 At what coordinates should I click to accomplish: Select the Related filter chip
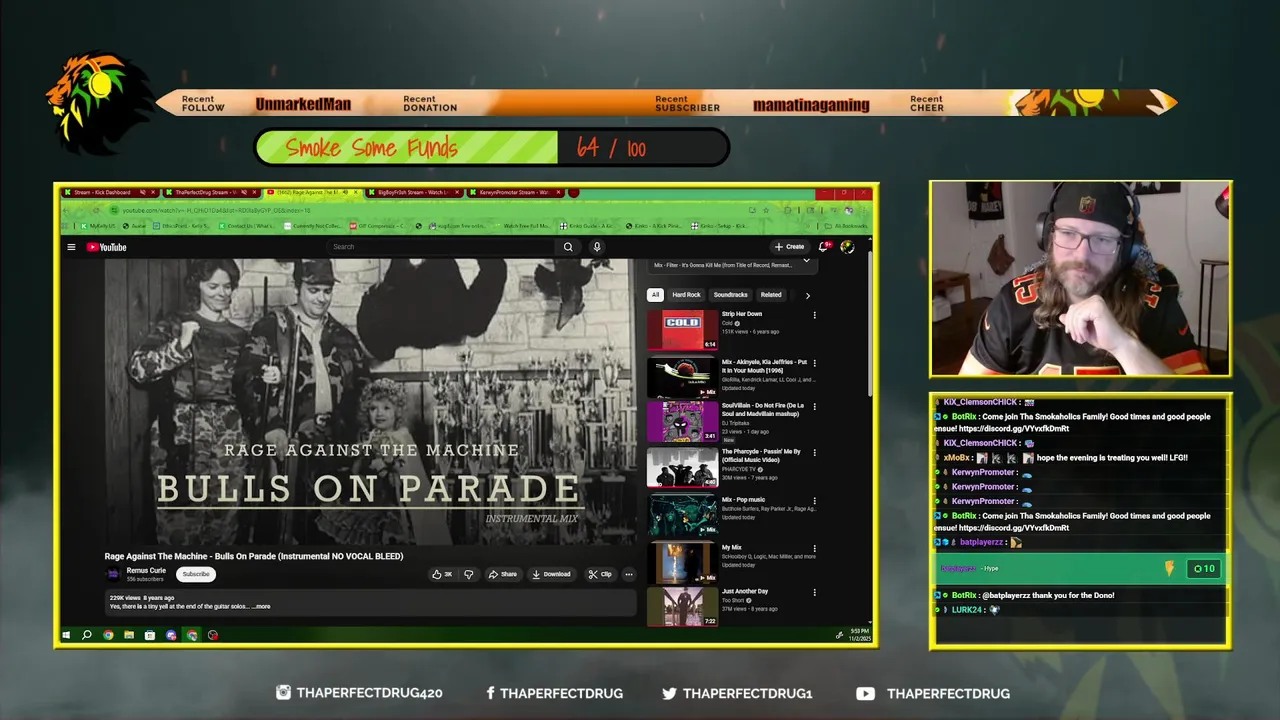[x=771, y=295]
